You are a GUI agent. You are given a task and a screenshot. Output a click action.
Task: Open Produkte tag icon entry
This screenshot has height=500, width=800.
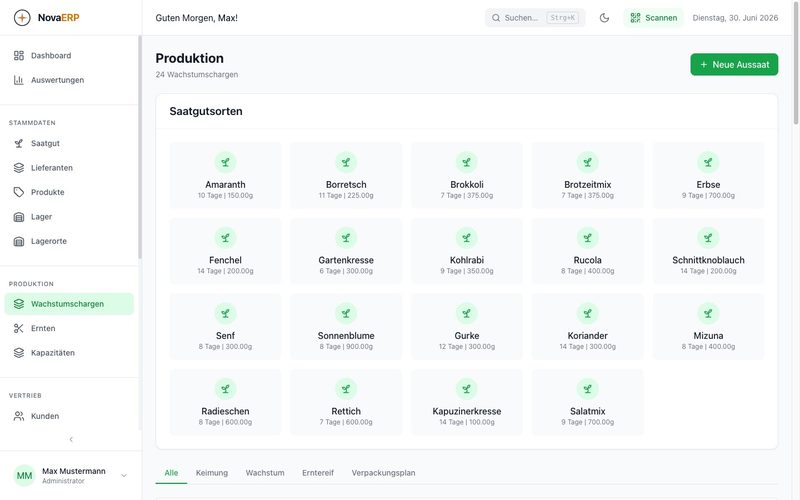[x=19, y=192]
